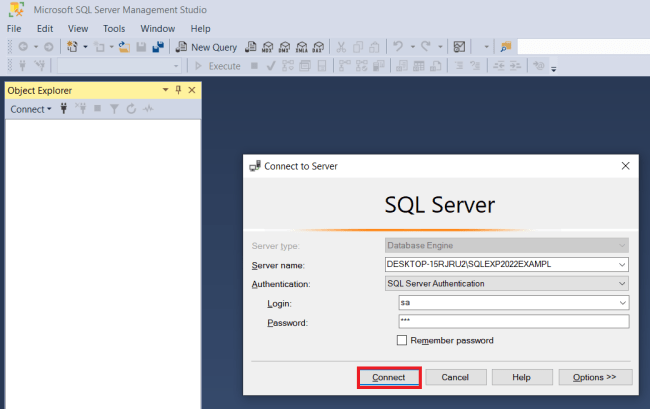Open the File menu
This screenshot has height=409, width=650.
tap(14, 29)
